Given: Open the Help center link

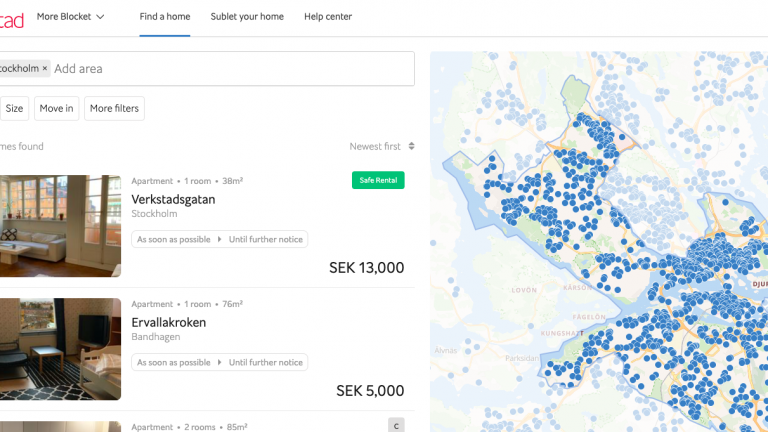Looking at the screenshot, I should (328, 17).
